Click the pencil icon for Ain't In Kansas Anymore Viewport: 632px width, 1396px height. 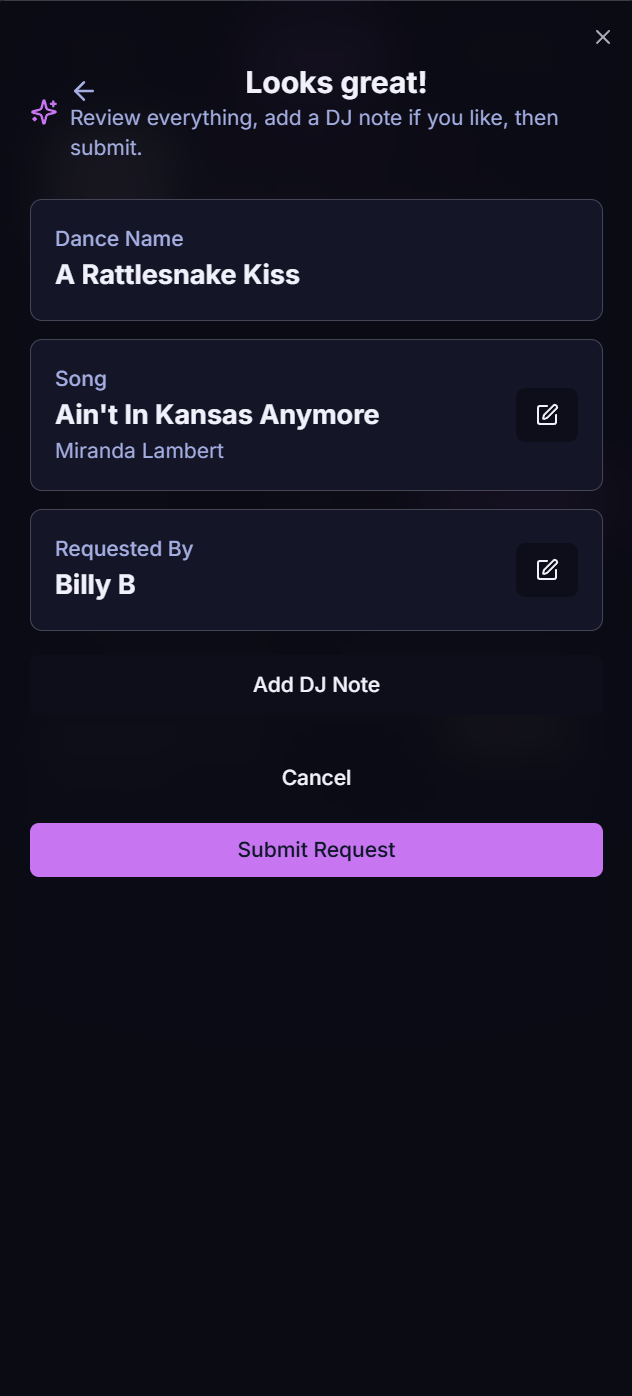tap(546, 414)
